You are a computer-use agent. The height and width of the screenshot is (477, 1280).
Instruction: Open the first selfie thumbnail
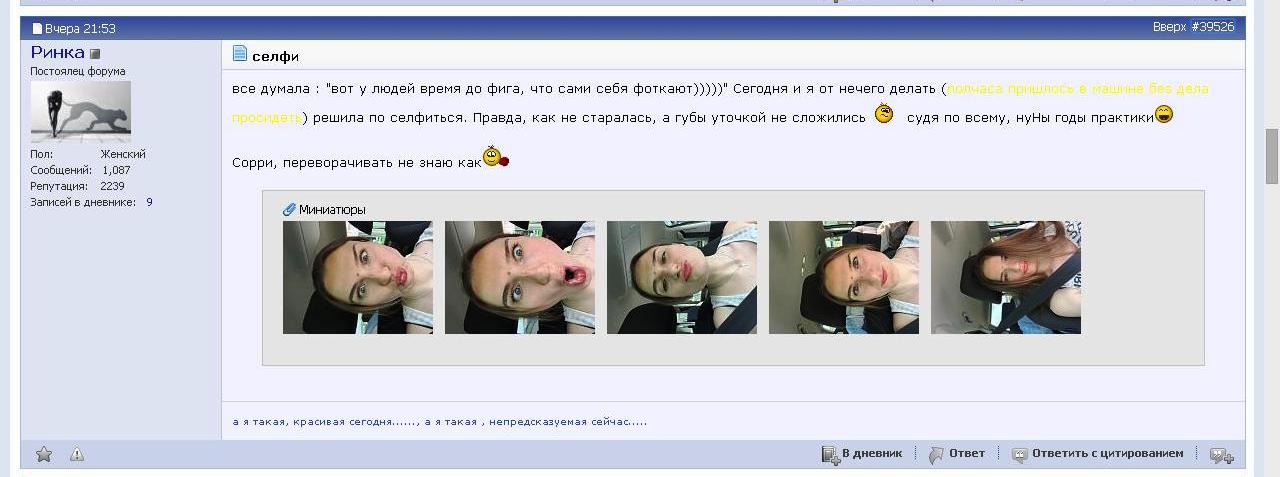click(x=358, y=277)
